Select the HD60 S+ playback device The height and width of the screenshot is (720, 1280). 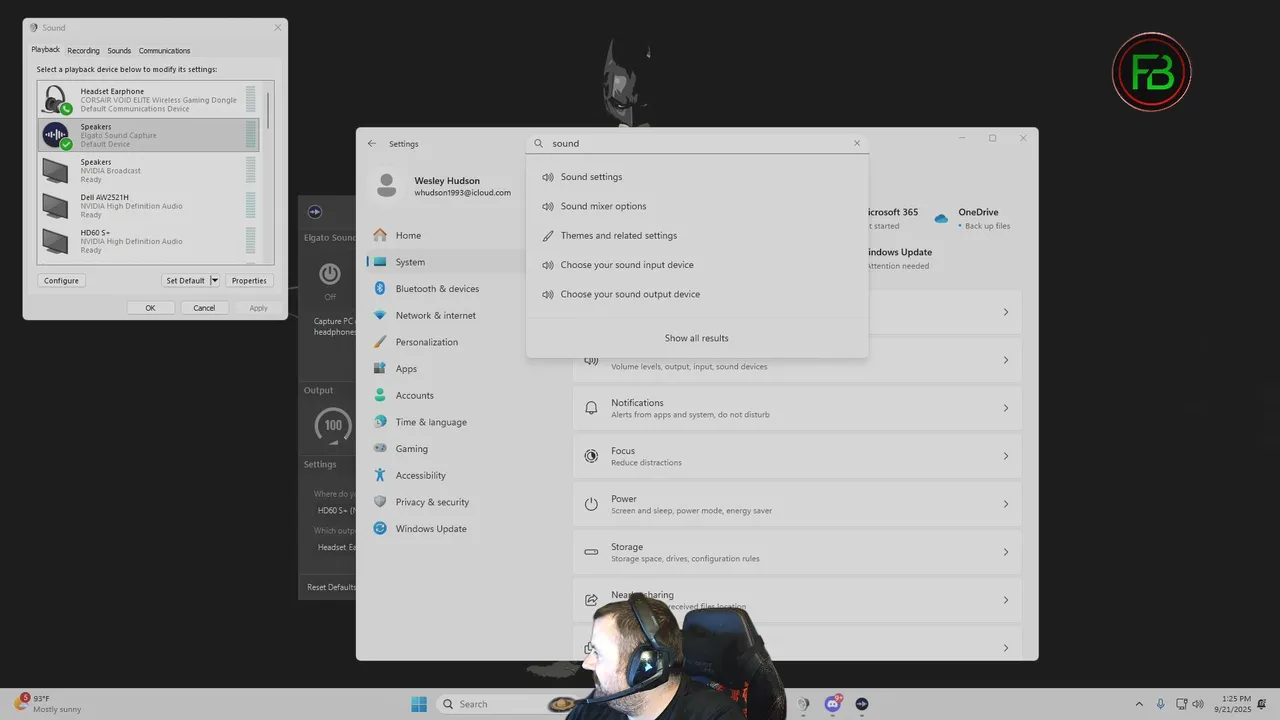[148, 241]
